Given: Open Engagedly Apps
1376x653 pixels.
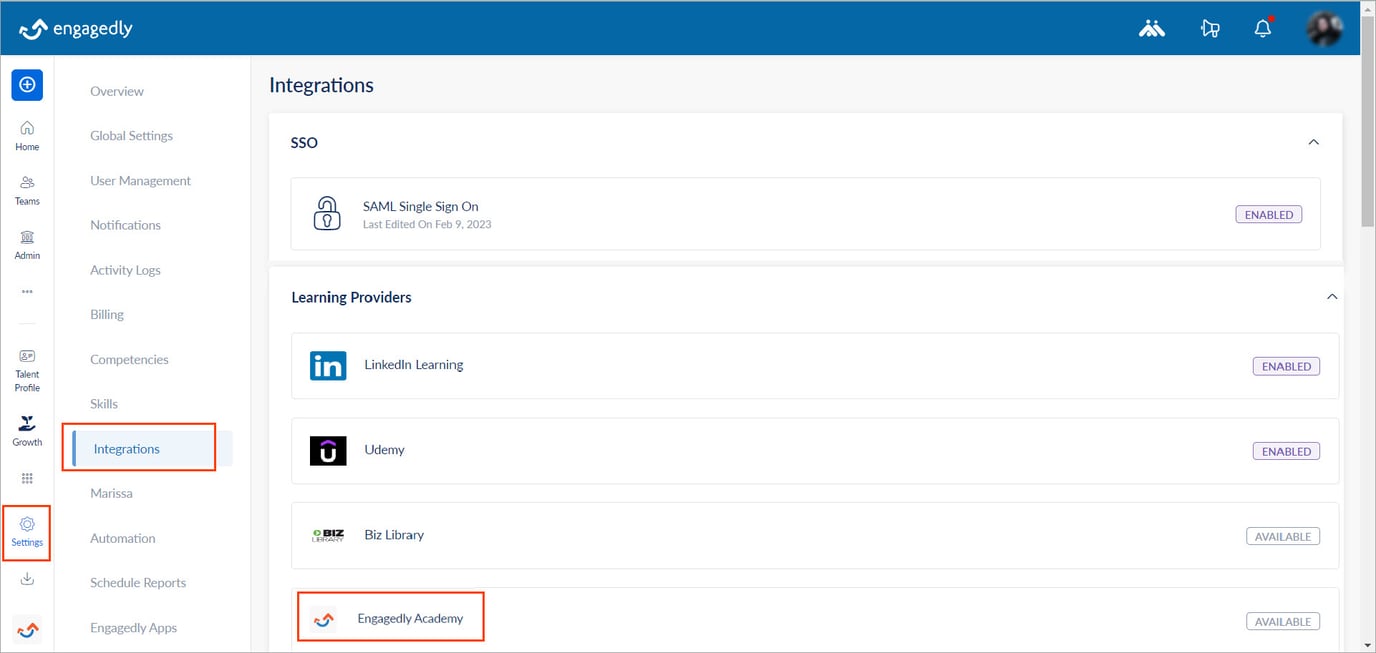Looking at the screenshot, I should 133,628.
